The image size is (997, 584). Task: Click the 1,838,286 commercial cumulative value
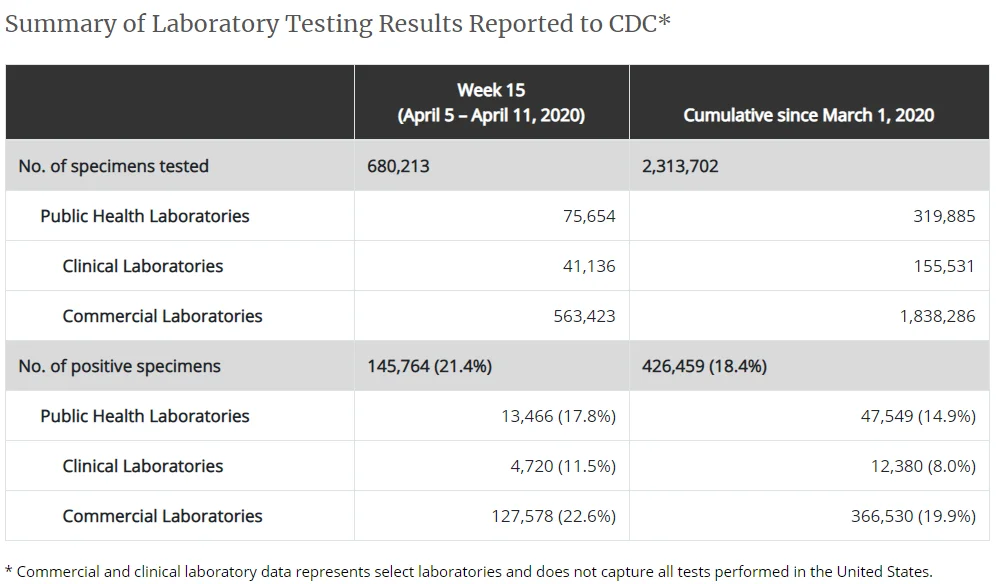pos(937,316)
